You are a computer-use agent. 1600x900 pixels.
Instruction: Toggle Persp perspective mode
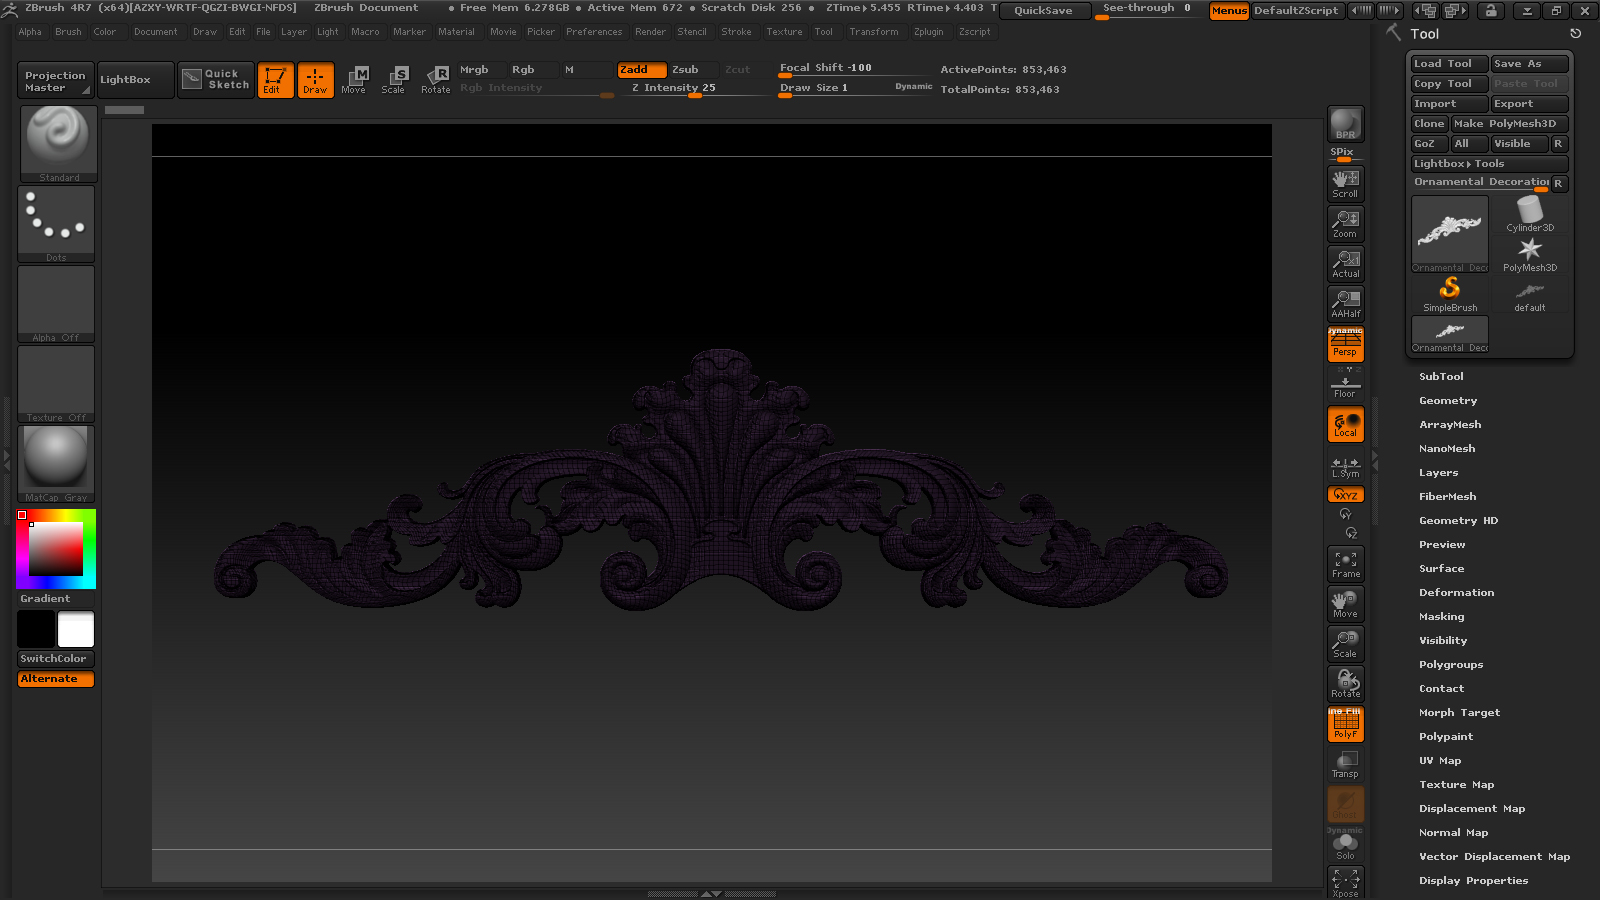pyautogui.click(x=1345, y=344)
